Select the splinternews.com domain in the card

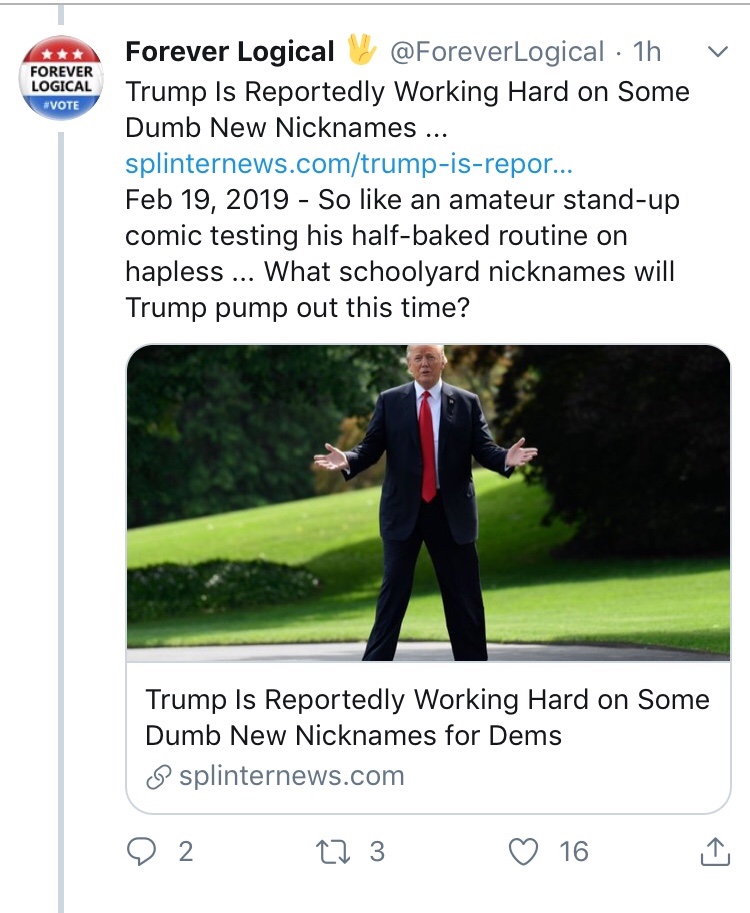tap(291, 776)
